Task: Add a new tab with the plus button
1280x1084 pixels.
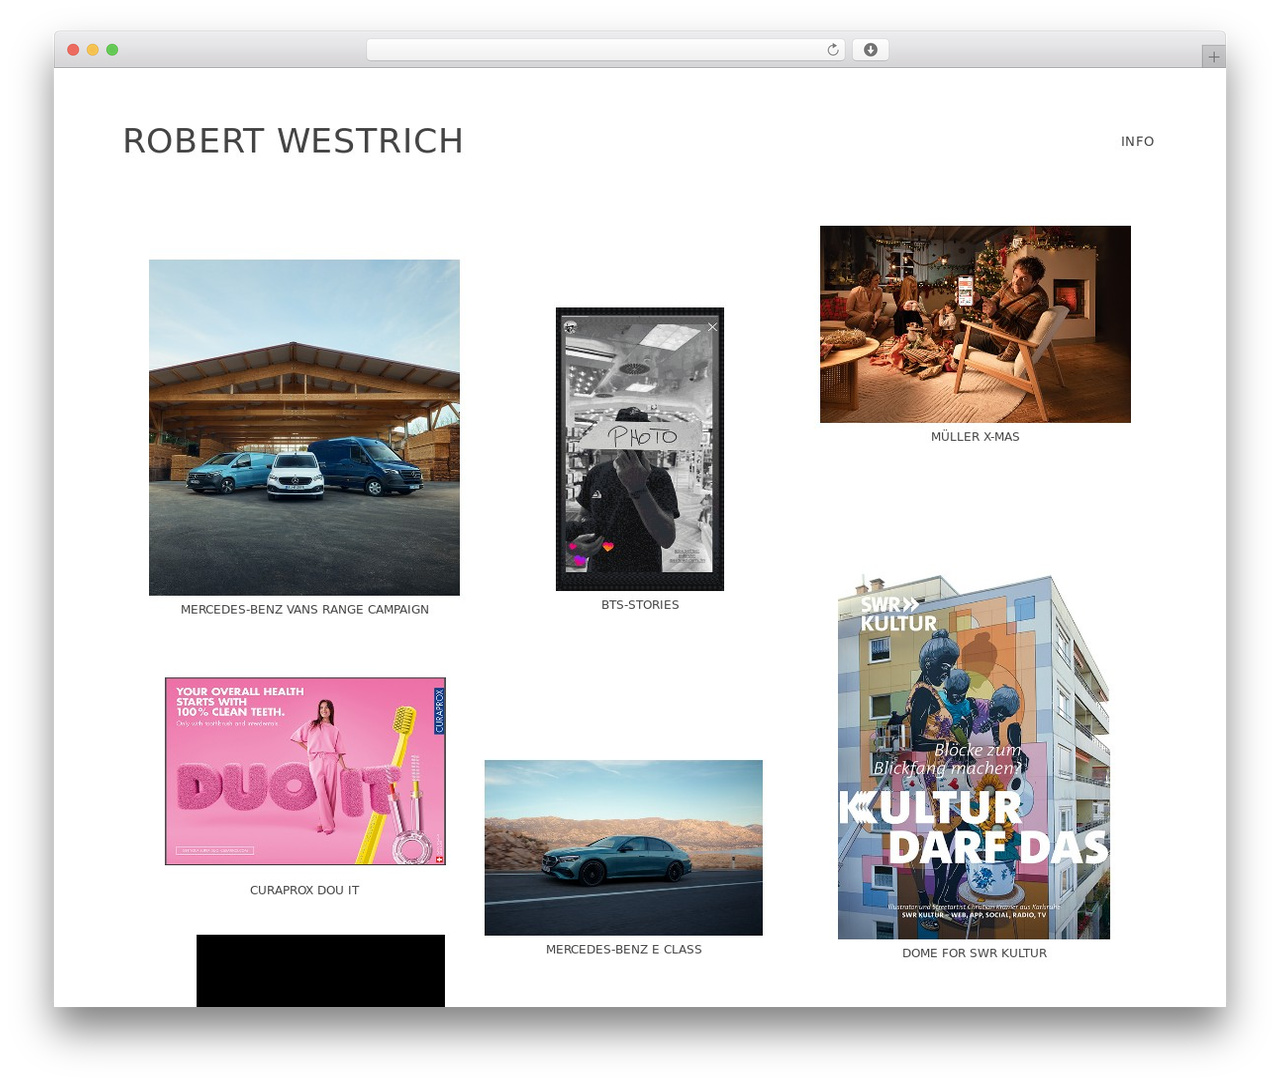Action: pos(1213,57)
